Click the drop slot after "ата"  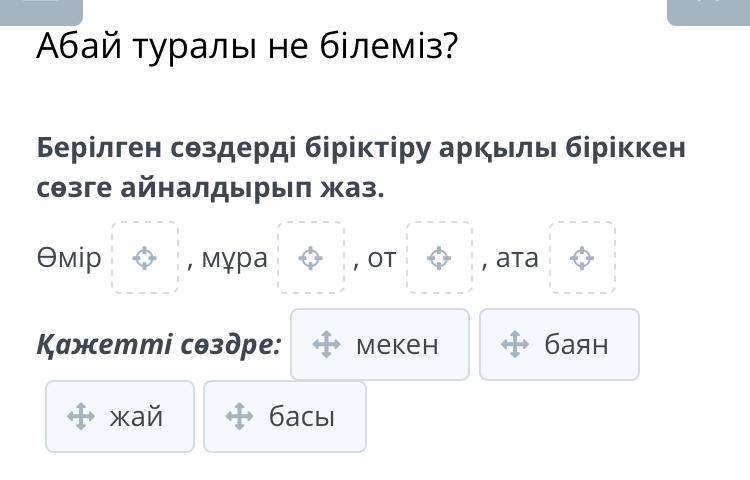(x=582, y=258)
